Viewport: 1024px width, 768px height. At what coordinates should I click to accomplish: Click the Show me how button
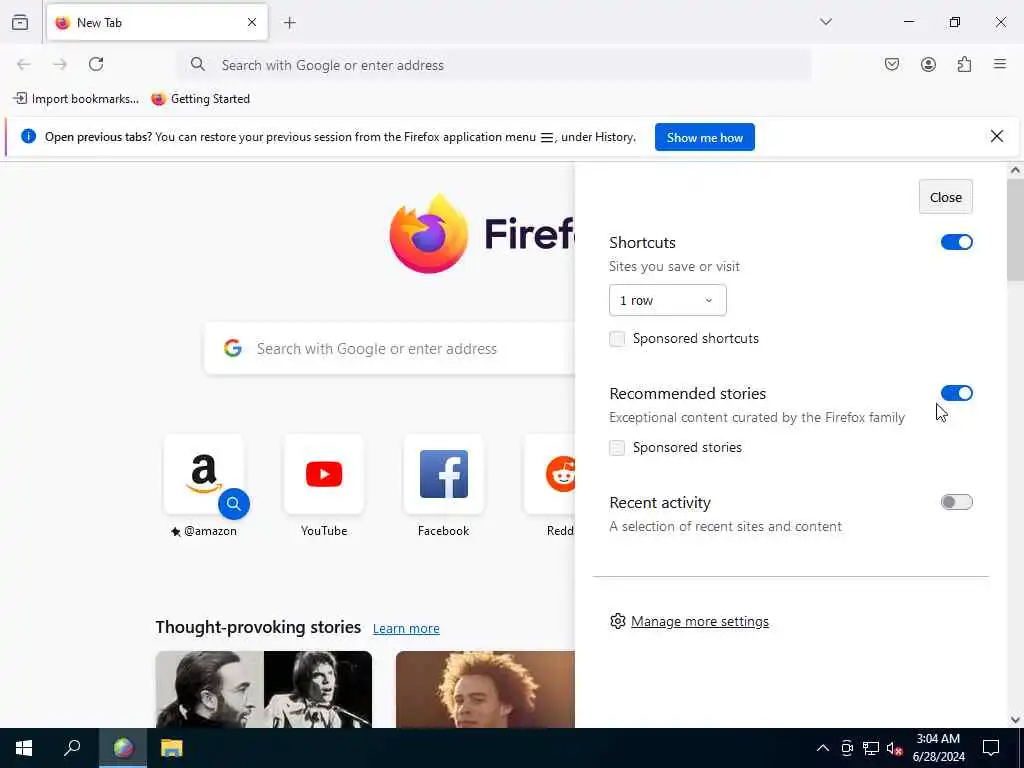[705, 137]
